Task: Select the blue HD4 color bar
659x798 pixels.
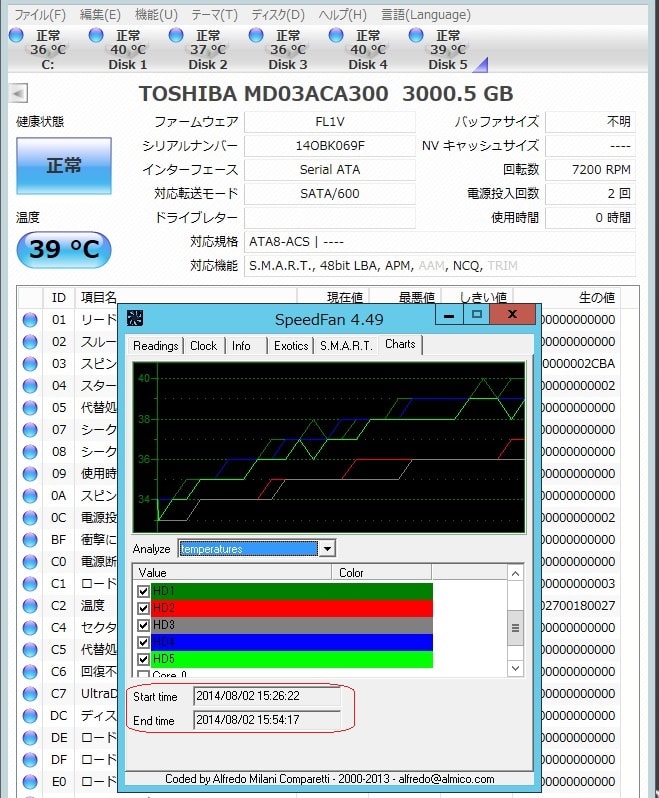Action: [292, 642]
